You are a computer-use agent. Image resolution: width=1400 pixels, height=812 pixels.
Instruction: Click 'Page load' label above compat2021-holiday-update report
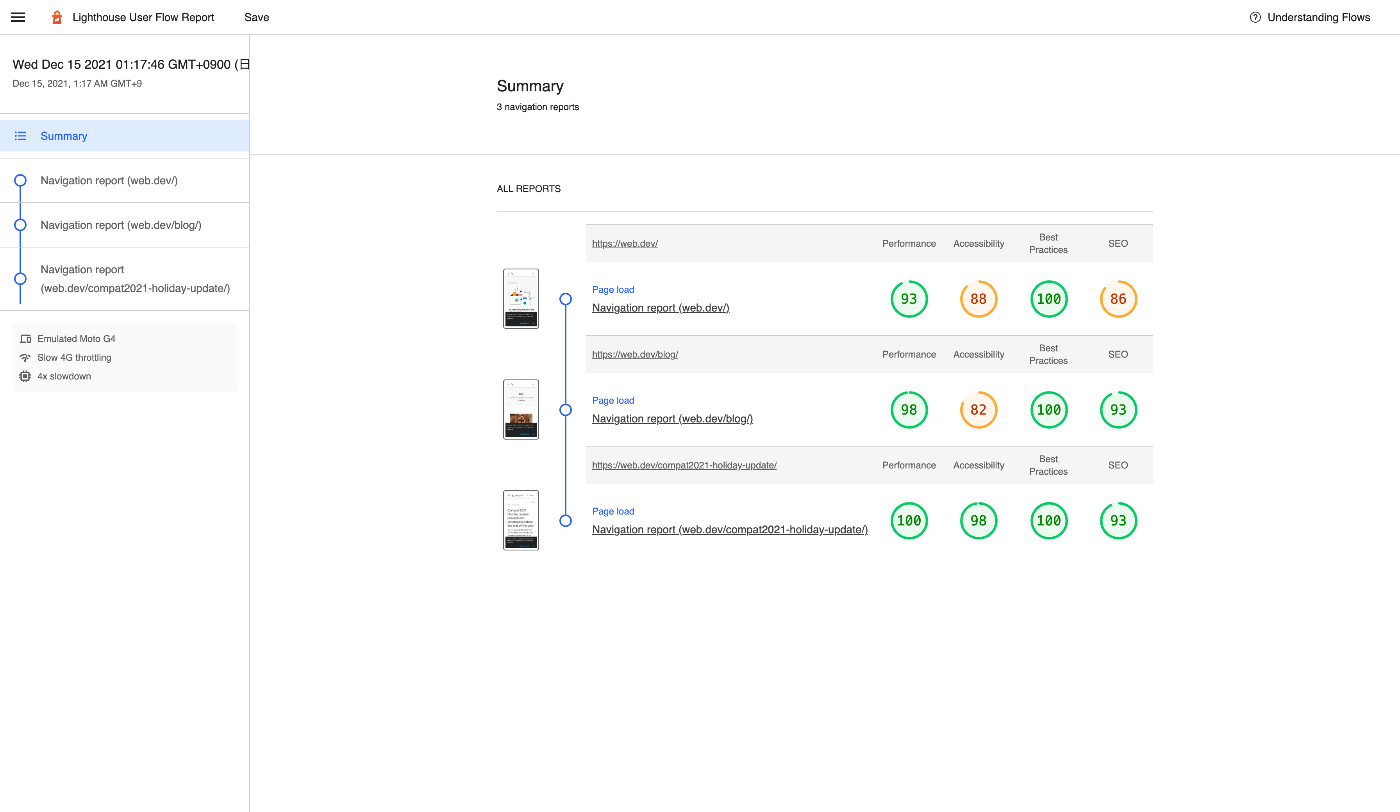[x=613, y=512]
